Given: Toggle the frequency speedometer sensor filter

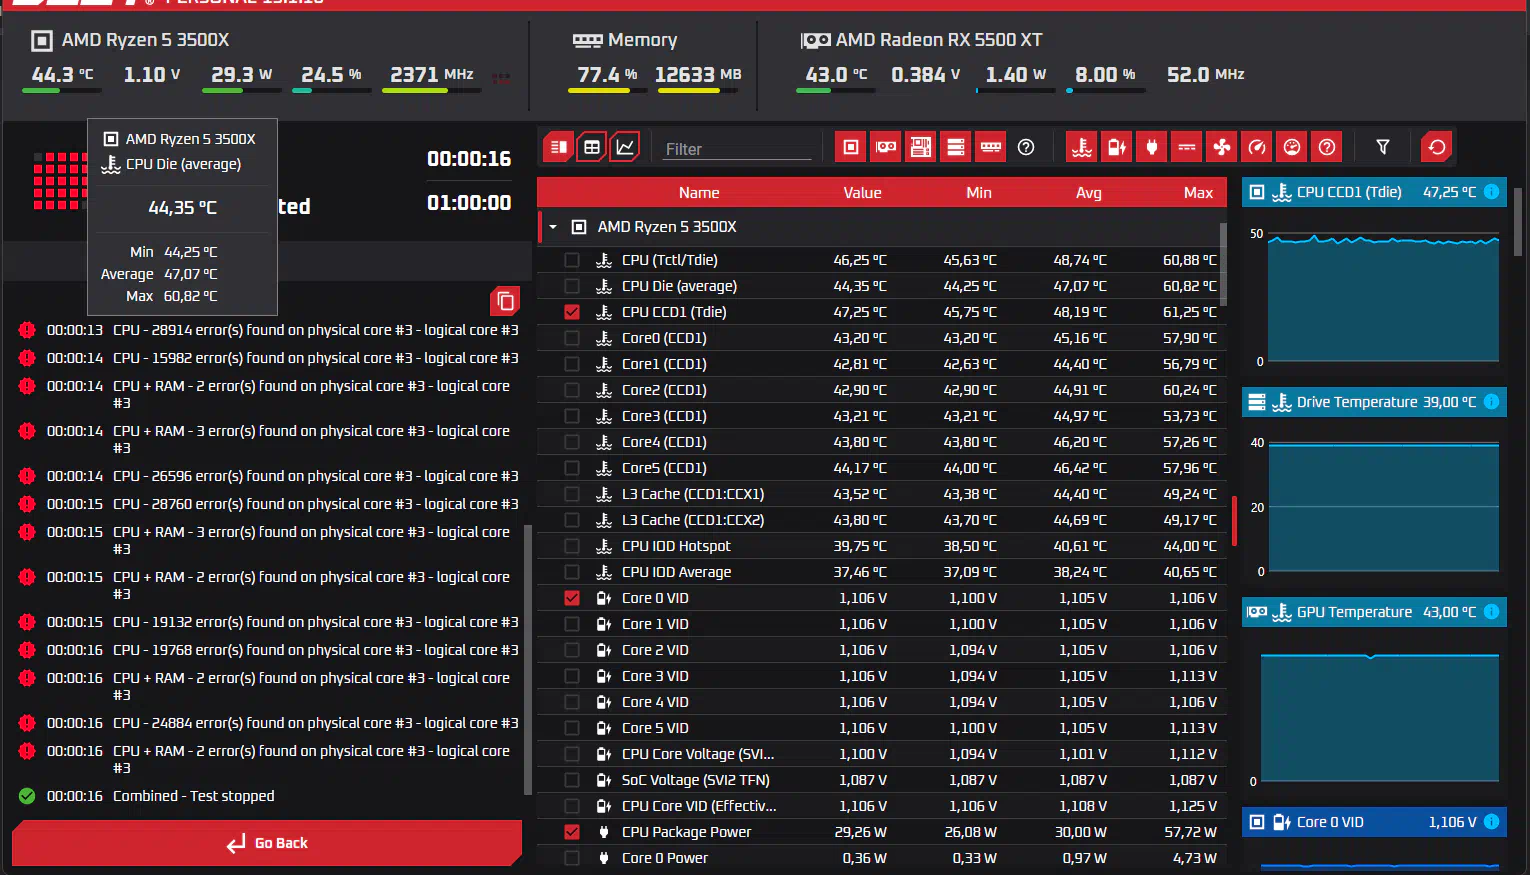Looking at the screenshot, I should (x=1257, y=147).
